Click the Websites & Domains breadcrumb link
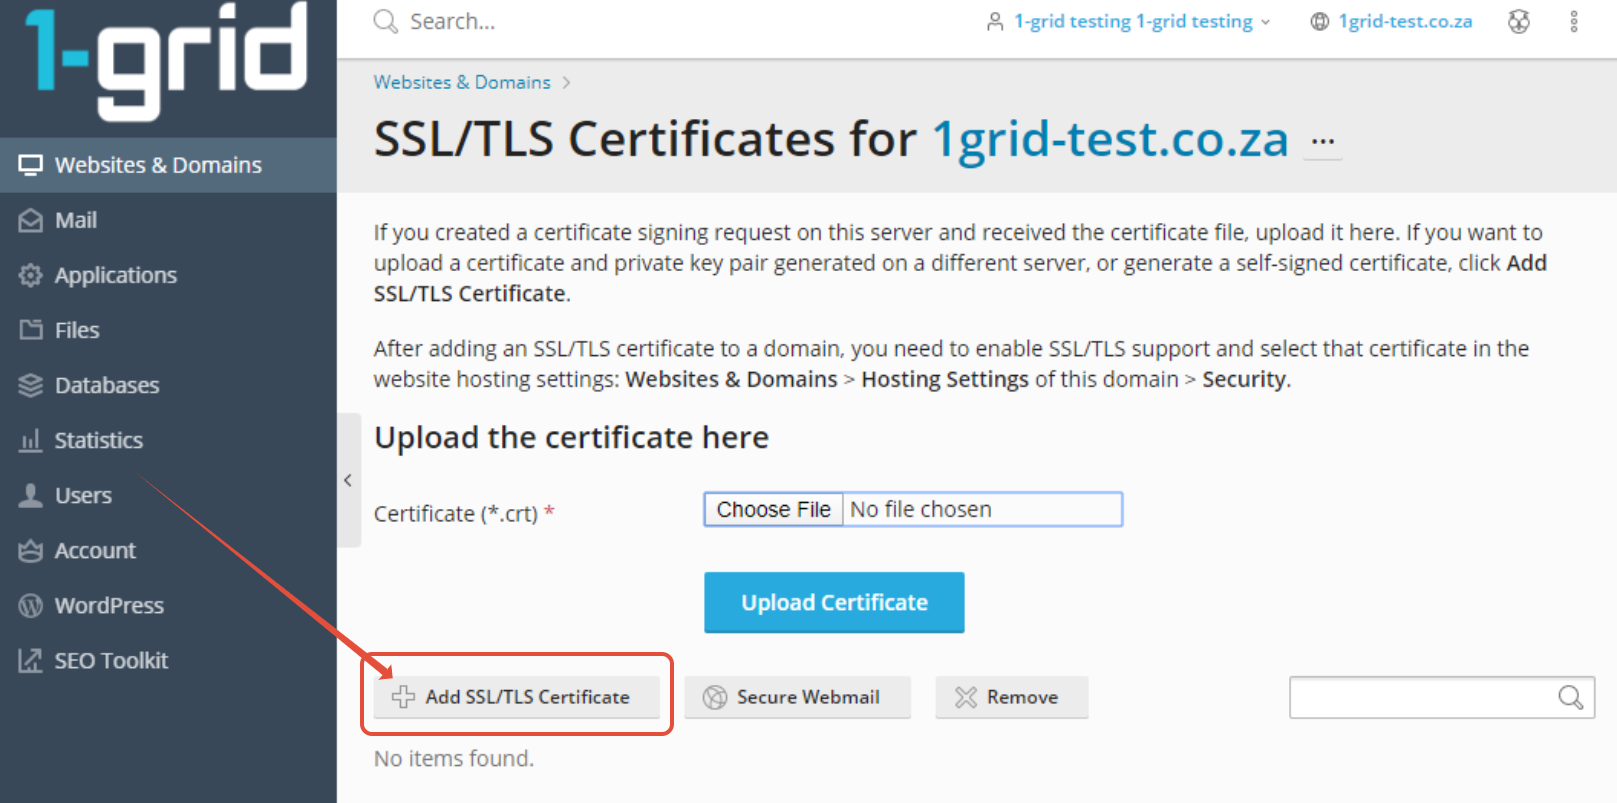The height and width of the screenshot is (803, 1617). pos(462,82)
